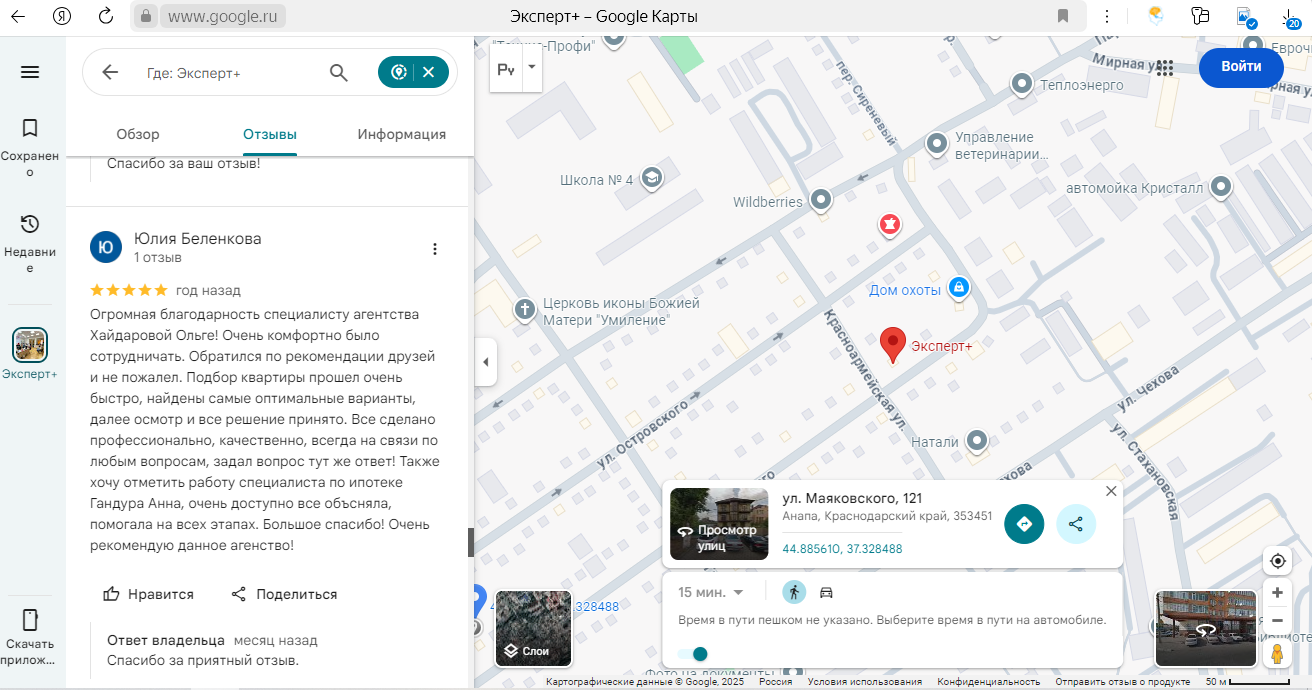
Task: Open the Google Maps hamburger menu
Action: [30, 72]
